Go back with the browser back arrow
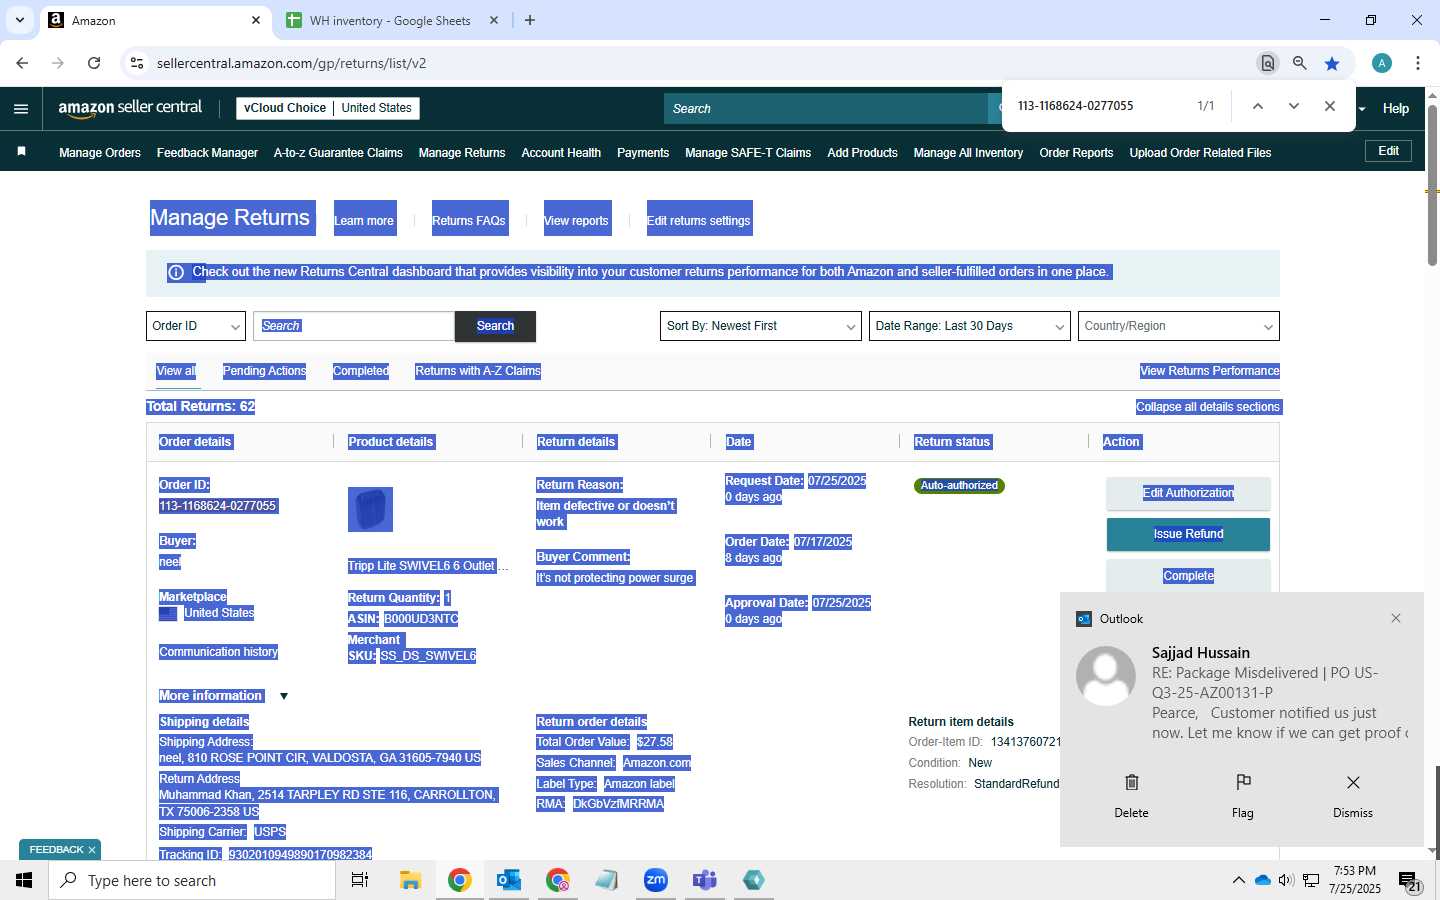 (22, 63)
